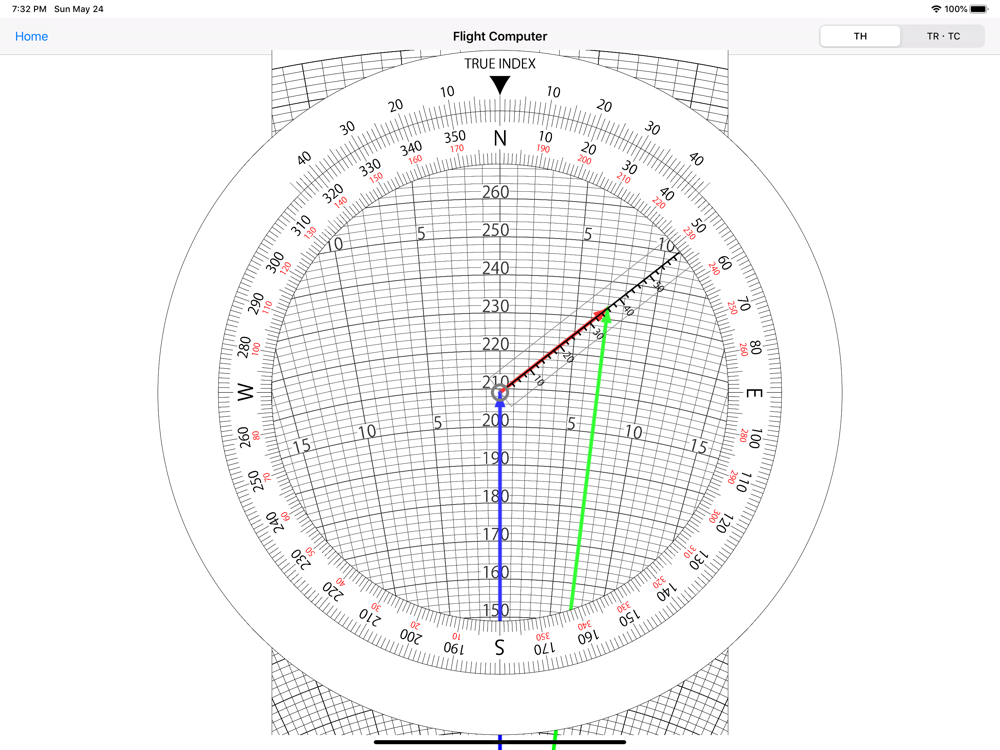
Task: Click the 7:32 PM clock text
Action: point(29,9)
